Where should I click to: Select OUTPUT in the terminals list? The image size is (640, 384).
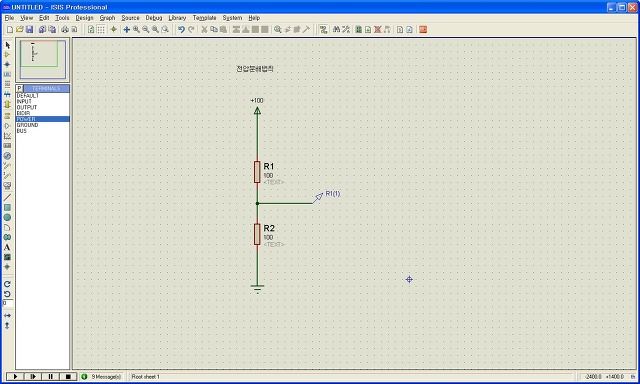click(42, 107)
